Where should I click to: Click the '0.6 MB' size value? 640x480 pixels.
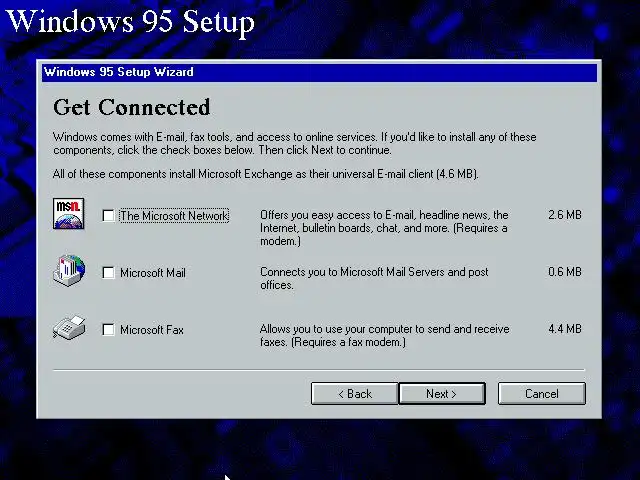click(564, 272)
